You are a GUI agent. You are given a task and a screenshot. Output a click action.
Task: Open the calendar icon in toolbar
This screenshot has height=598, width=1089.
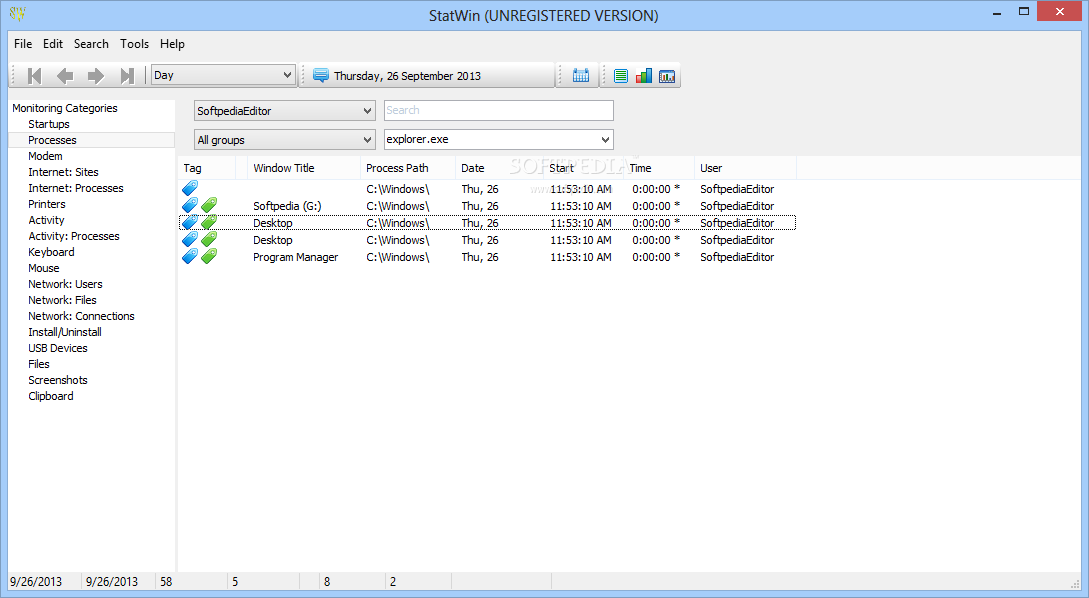[581, 76]
